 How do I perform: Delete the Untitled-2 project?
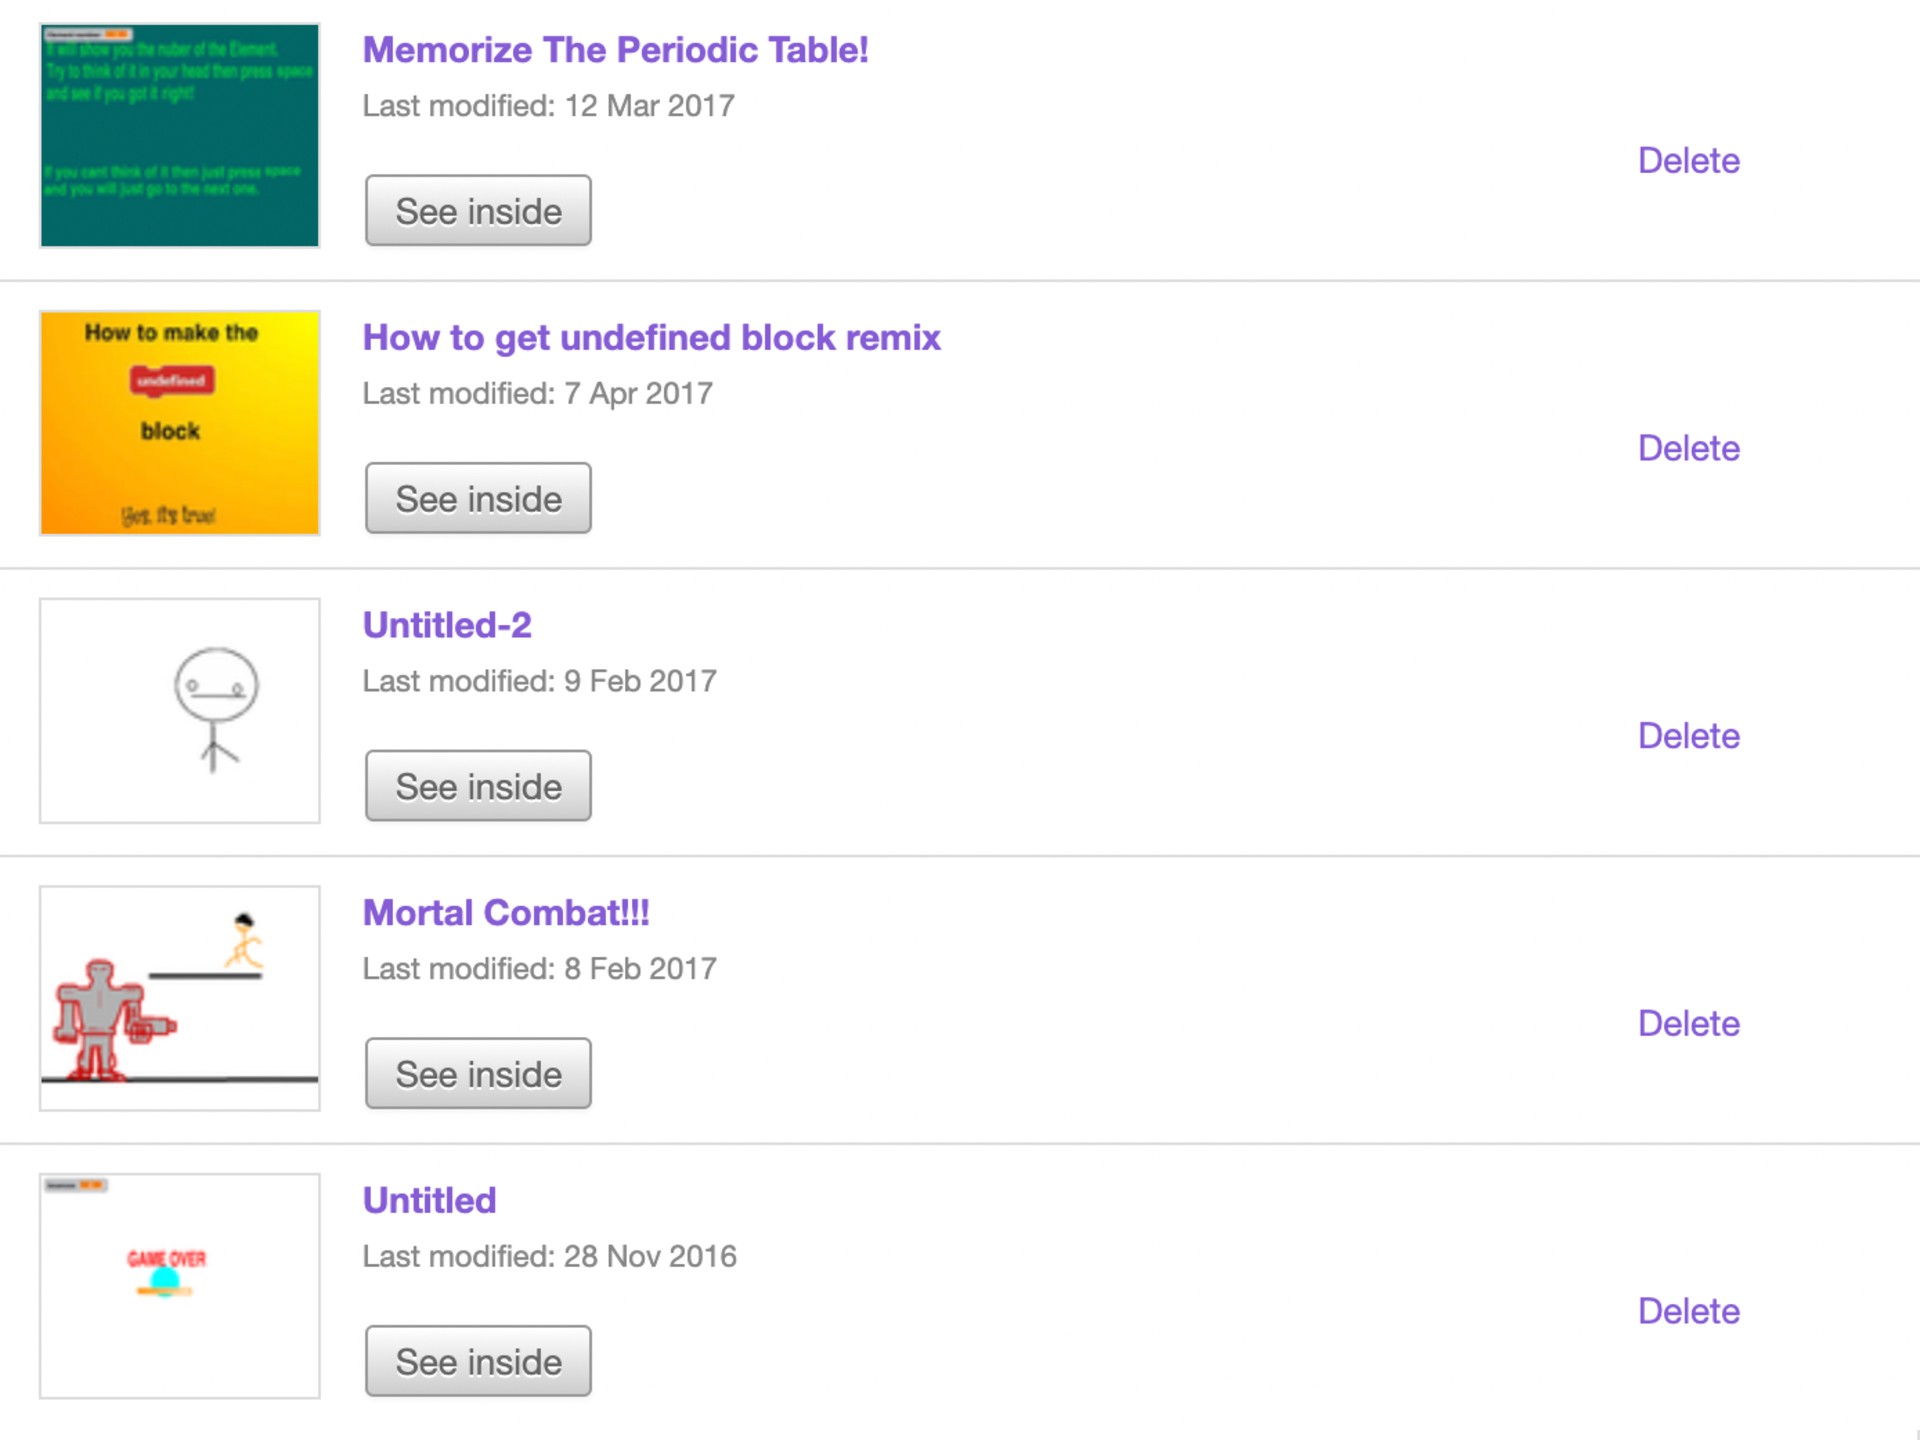pyautogui.click(x=1688, y=735)
